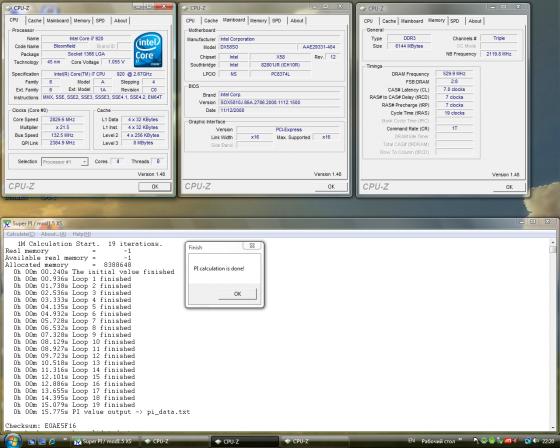The image size is (560, 448).
Task: Click the DRAM Frequency value field
Action: (x=454, y=74)
